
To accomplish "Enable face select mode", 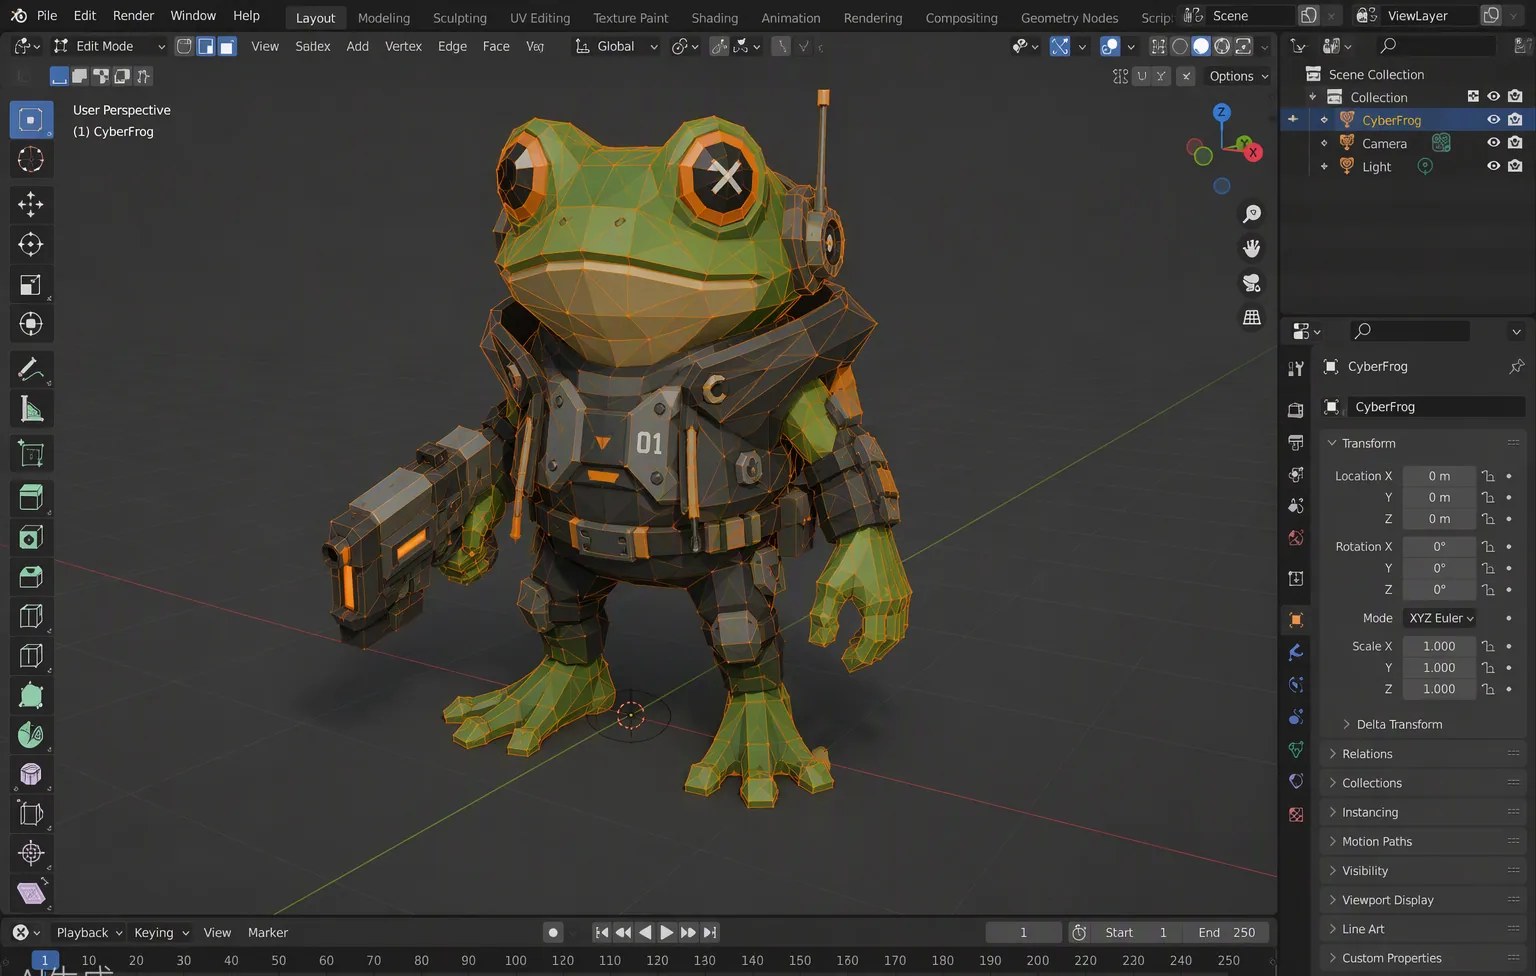I will click(x=227, y=46).
